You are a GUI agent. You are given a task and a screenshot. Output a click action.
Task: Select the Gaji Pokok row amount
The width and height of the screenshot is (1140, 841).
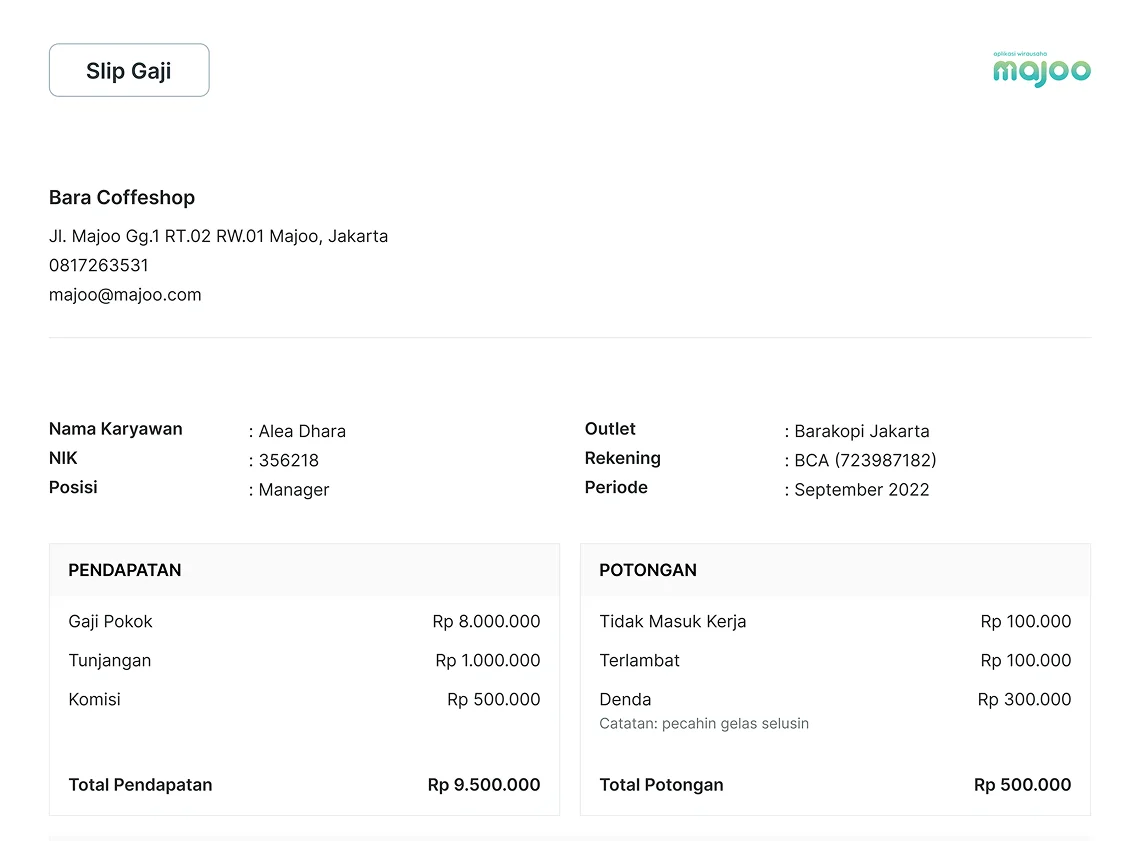[486, 622]
